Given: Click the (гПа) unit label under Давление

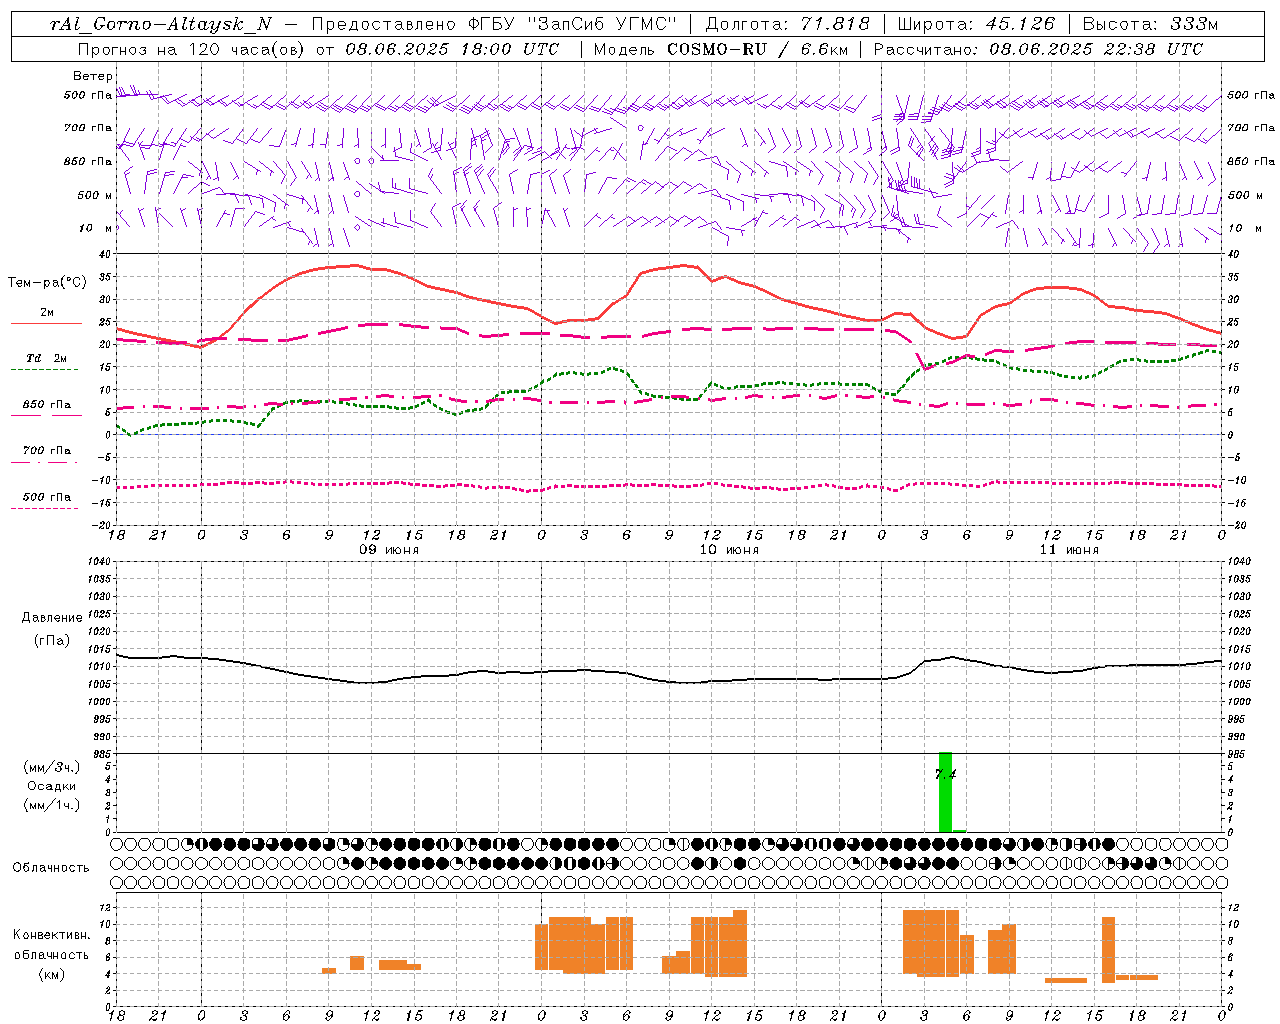Looking at the screenshot, I should (52, 641).
